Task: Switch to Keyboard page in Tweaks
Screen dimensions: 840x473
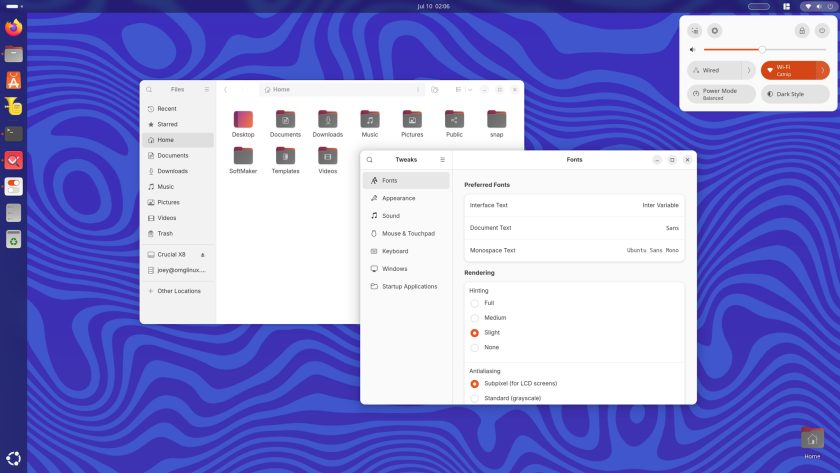Action: pos(406,251)
